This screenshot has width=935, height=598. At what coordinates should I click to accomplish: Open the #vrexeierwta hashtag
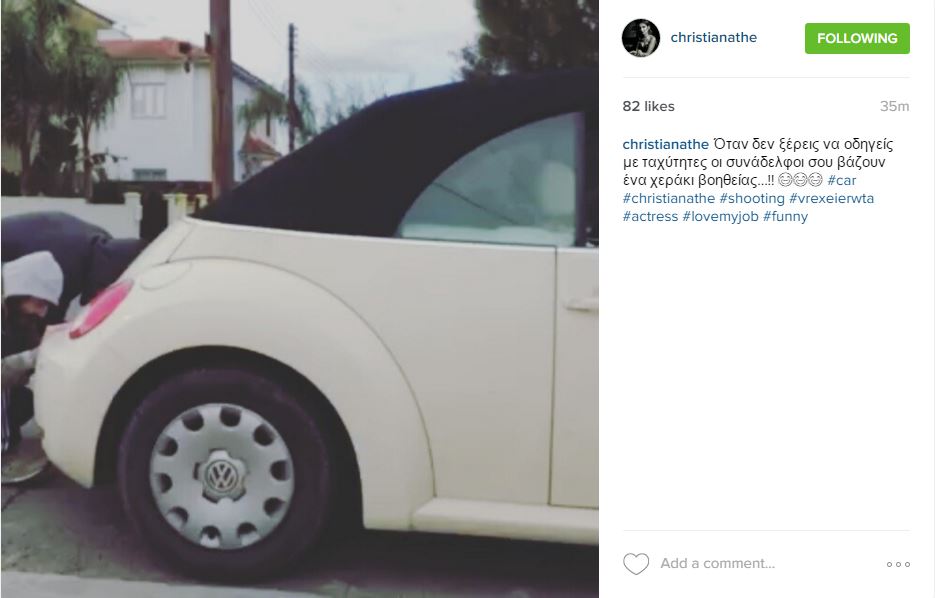pyautogui.click(x=831, y=198)
